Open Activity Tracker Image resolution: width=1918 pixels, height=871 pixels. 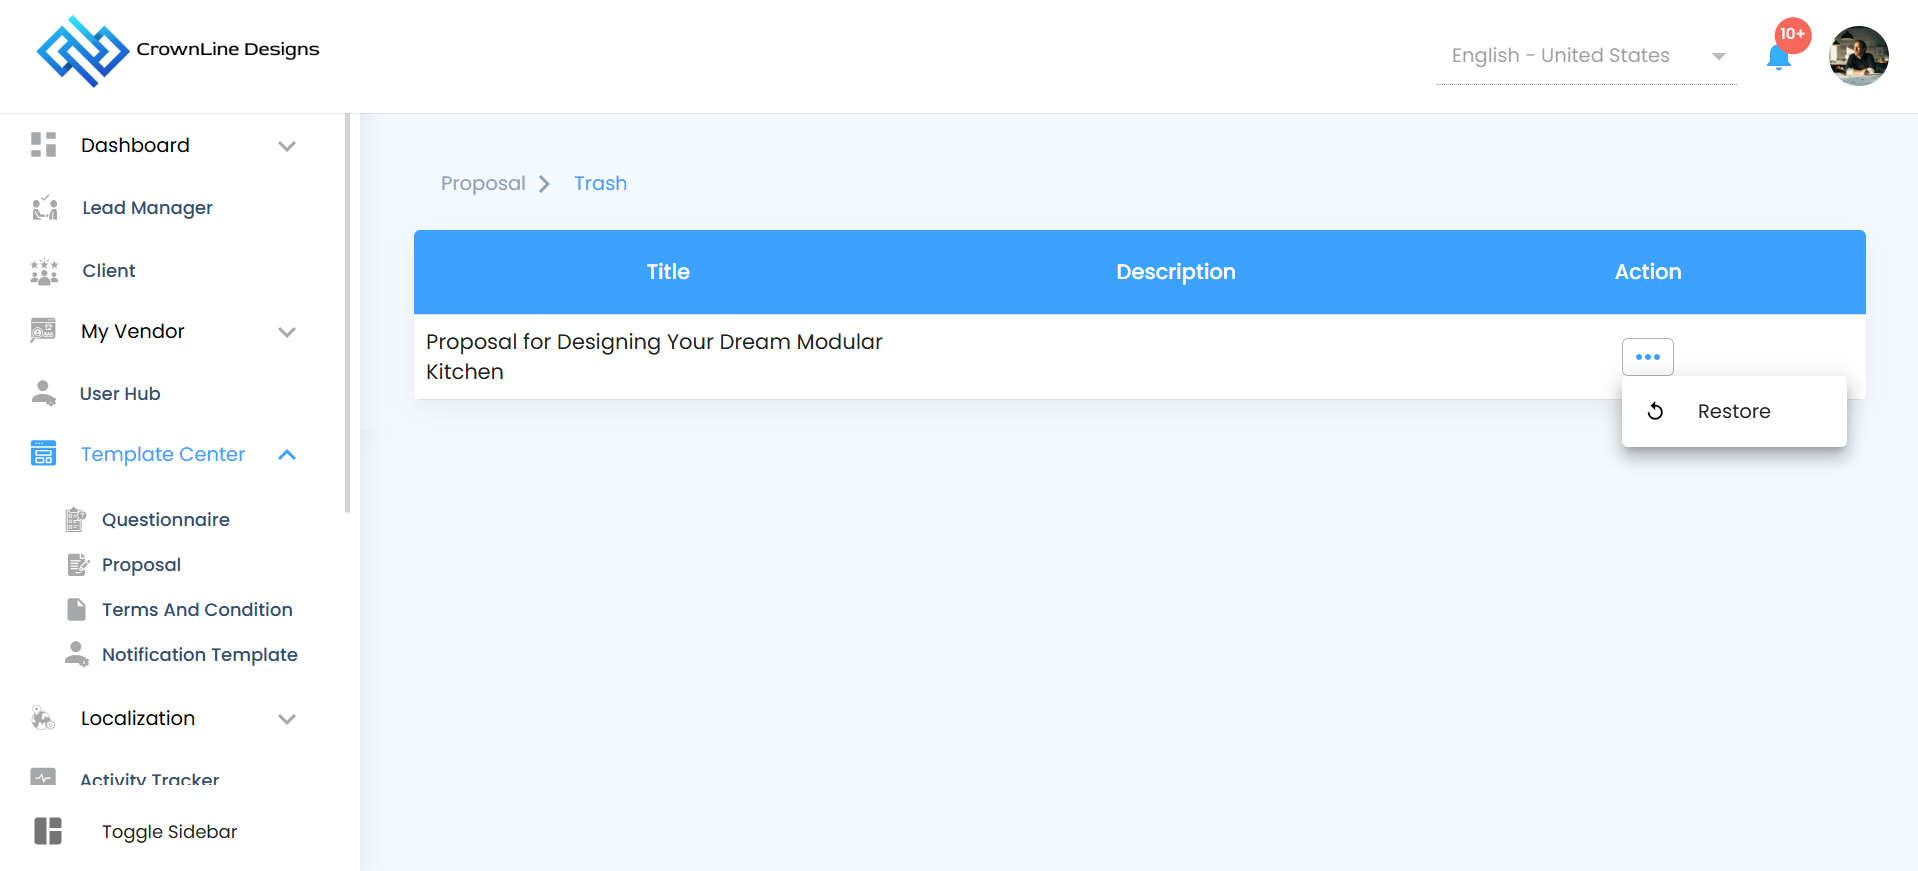[150, 779]
